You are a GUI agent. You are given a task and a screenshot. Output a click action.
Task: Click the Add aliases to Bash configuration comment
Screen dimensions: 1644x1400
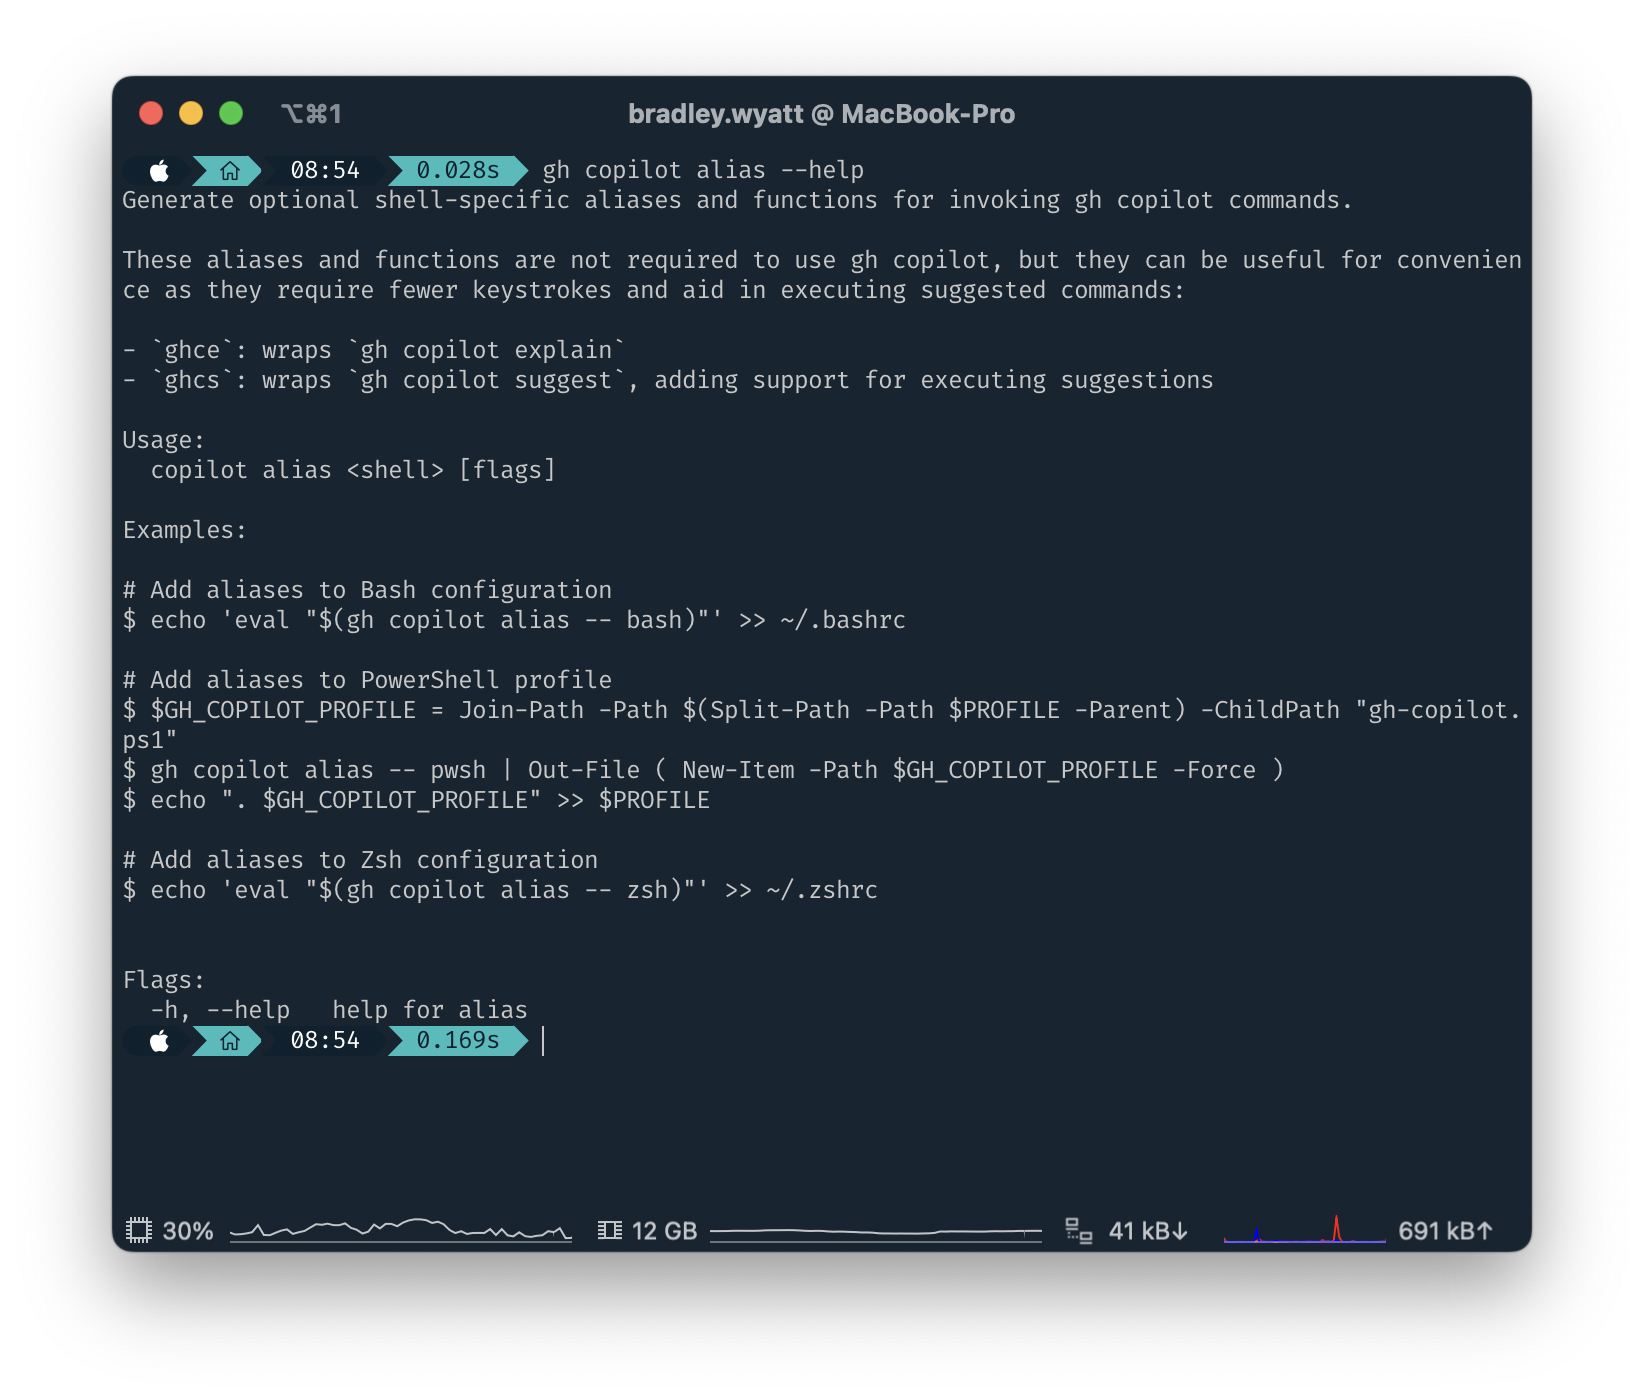click(x=367, y=590)
